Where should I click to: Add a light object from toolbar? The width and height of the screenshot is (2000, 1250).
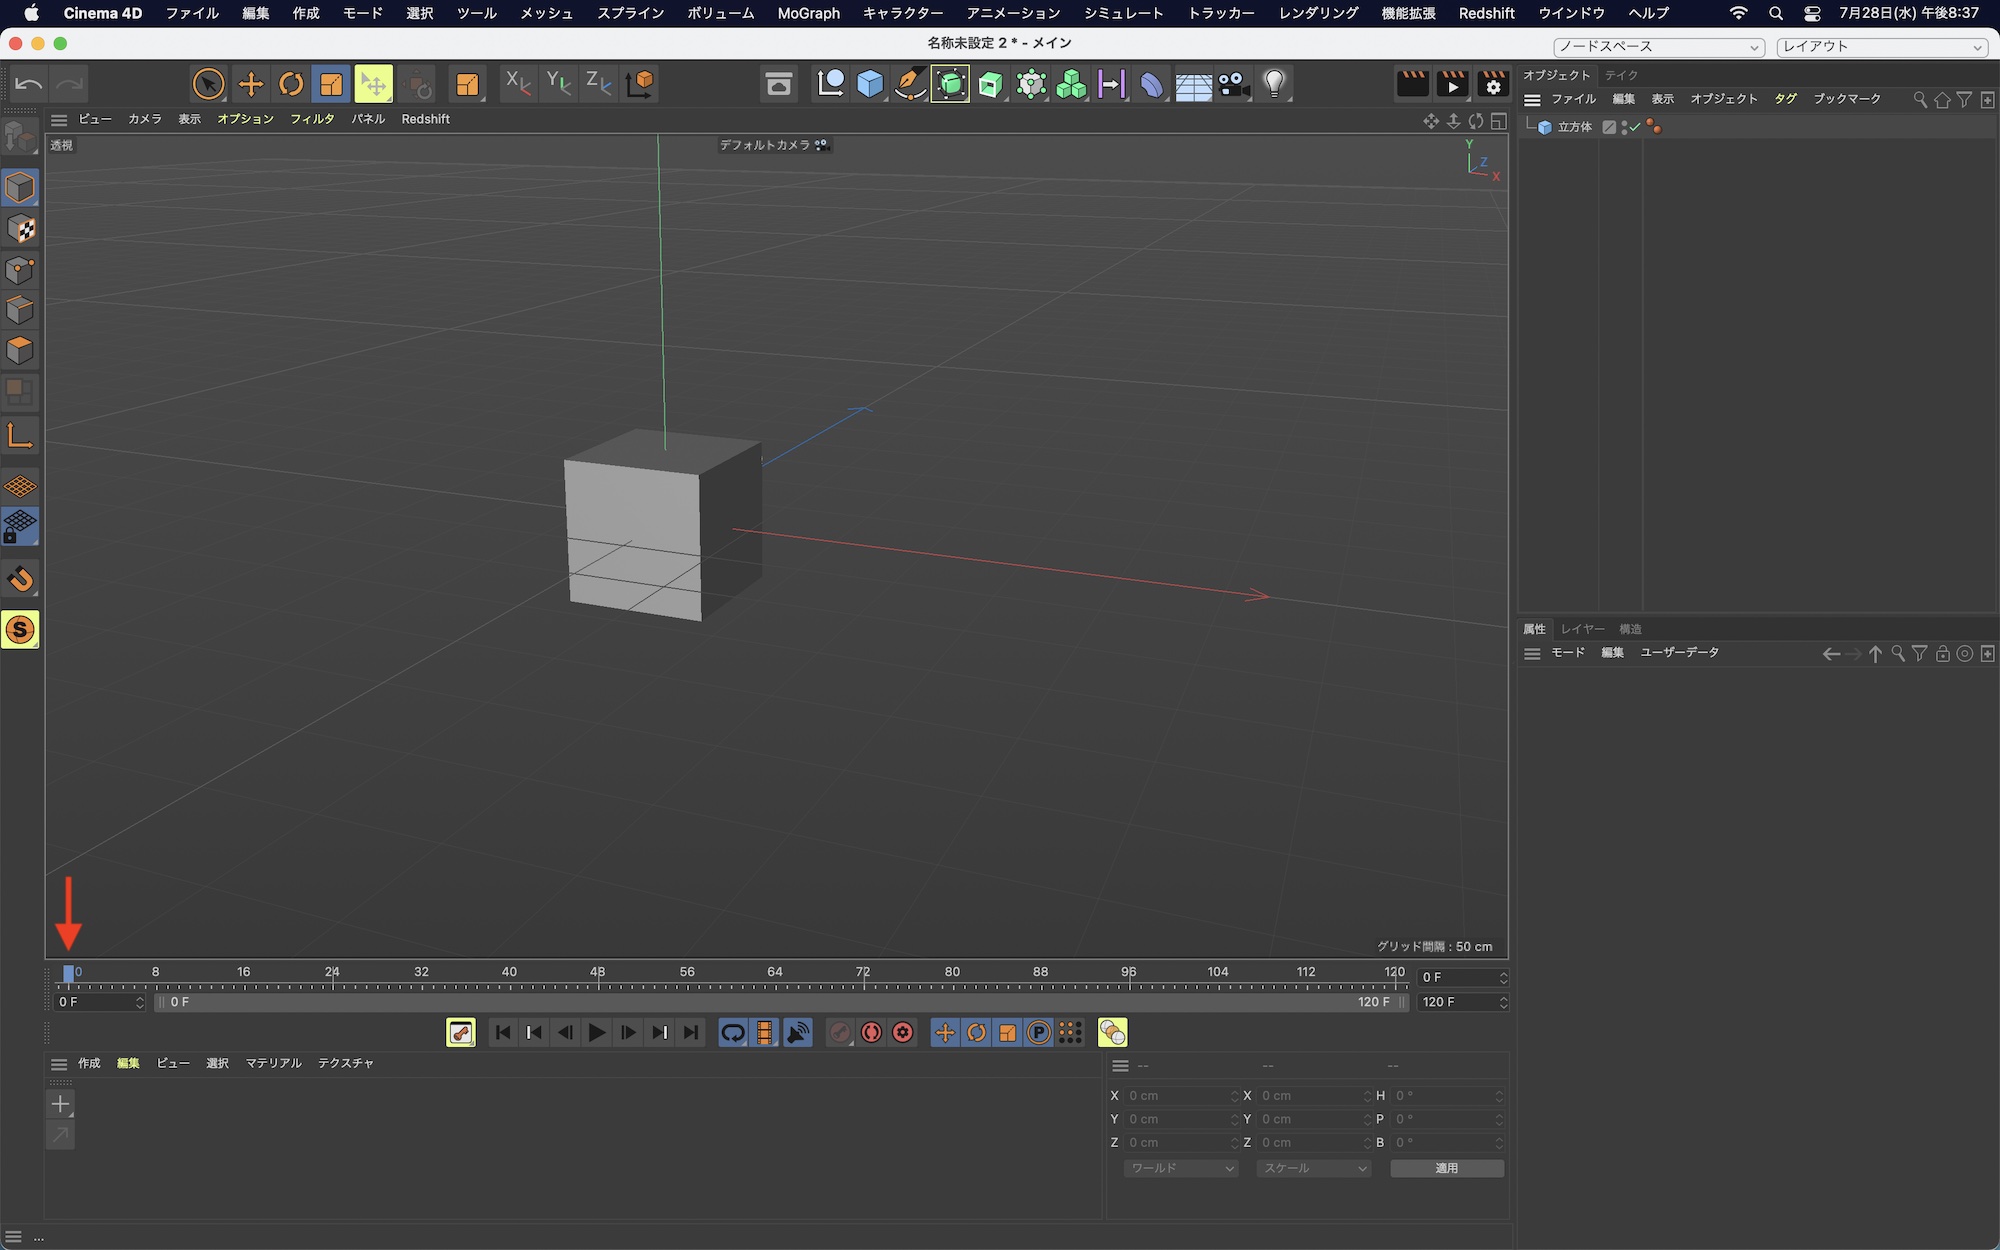pyautogui.click(x=1274, y=84)
